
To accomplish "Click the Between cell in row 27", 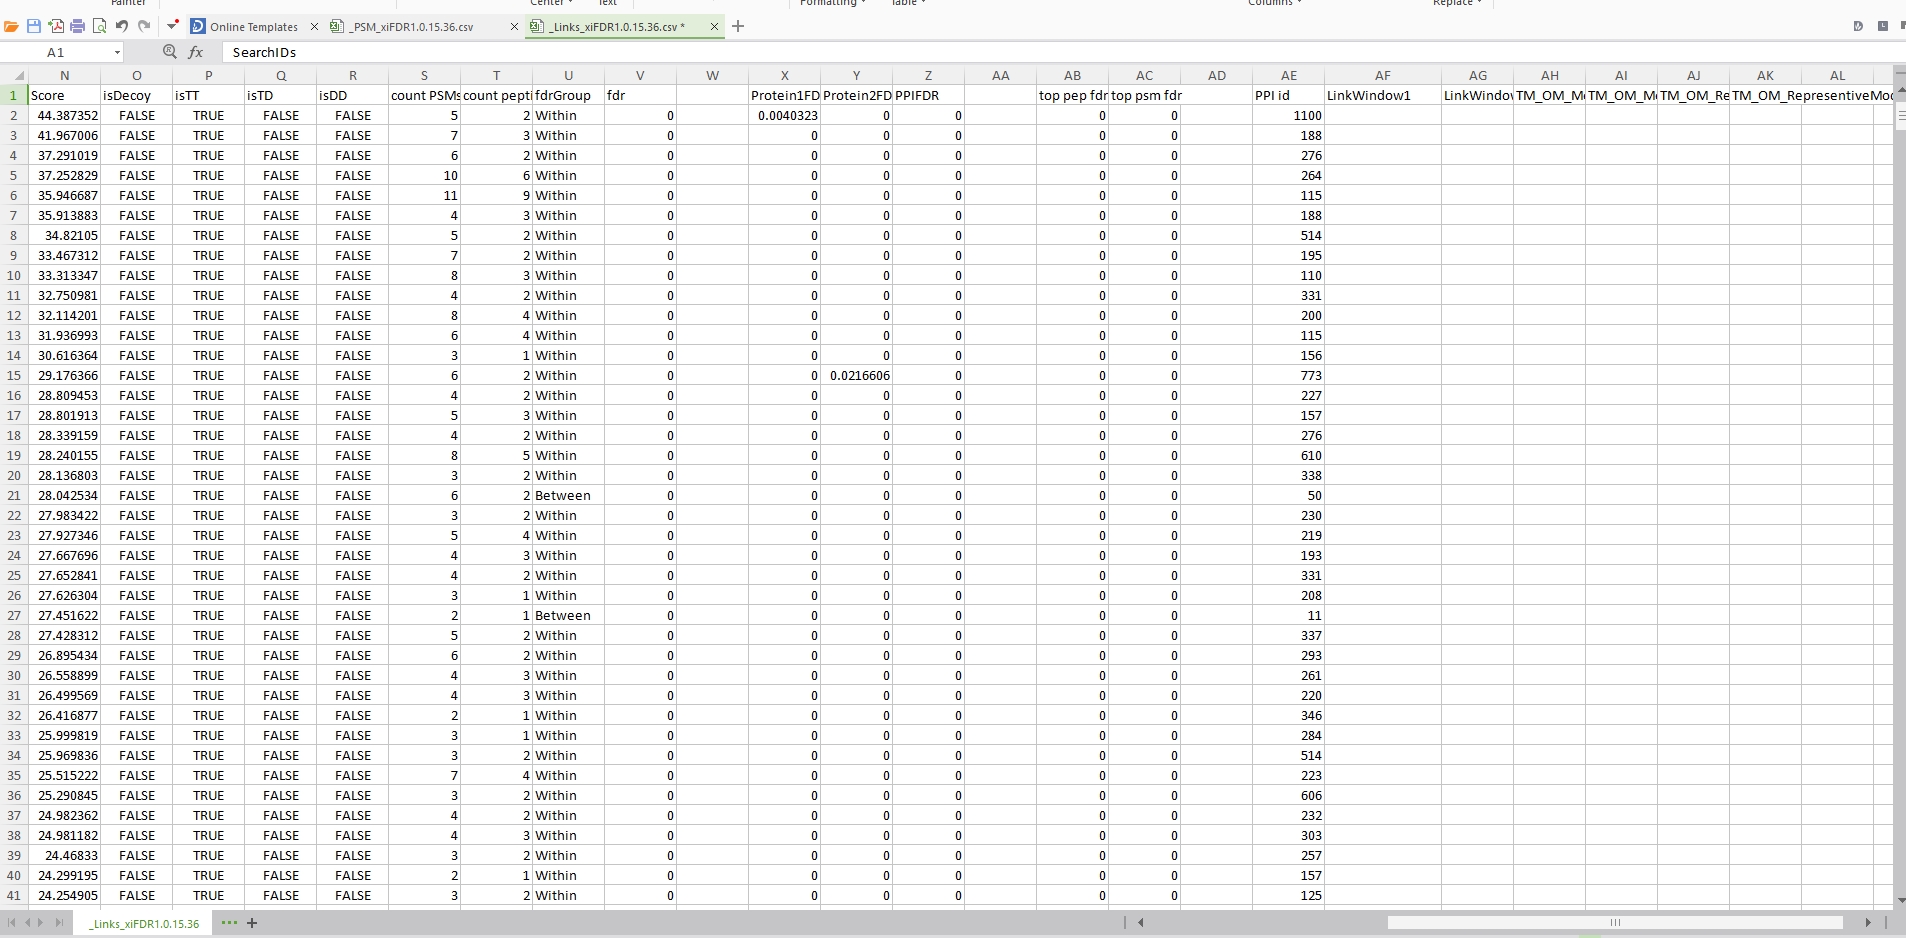I will [x=568, y=616].
